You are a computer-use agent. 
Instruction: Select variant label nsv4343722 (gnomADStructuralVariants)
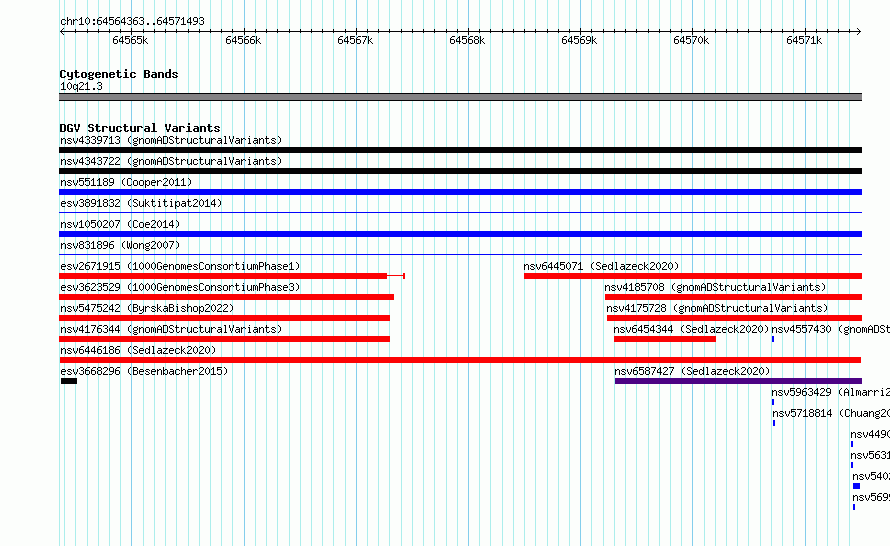[171, 161]
